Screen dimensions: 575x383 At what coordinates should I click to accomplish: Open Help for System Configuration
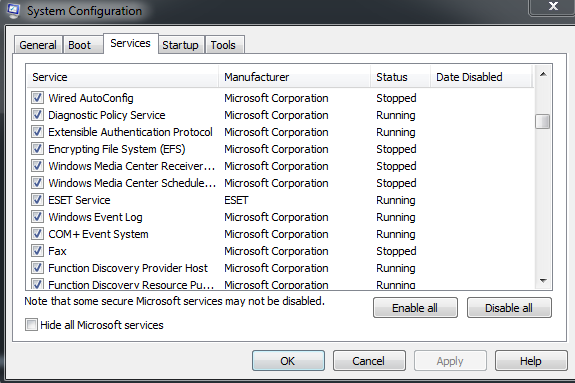point(531,361)
